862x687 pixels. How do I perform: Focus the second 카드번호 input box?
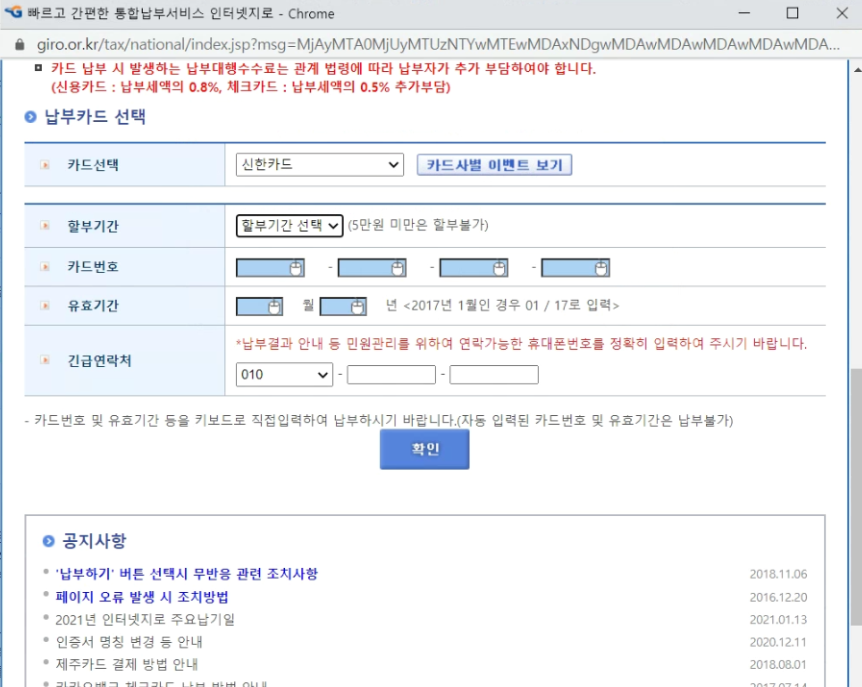pyautogui.click(x=372, y=268)
